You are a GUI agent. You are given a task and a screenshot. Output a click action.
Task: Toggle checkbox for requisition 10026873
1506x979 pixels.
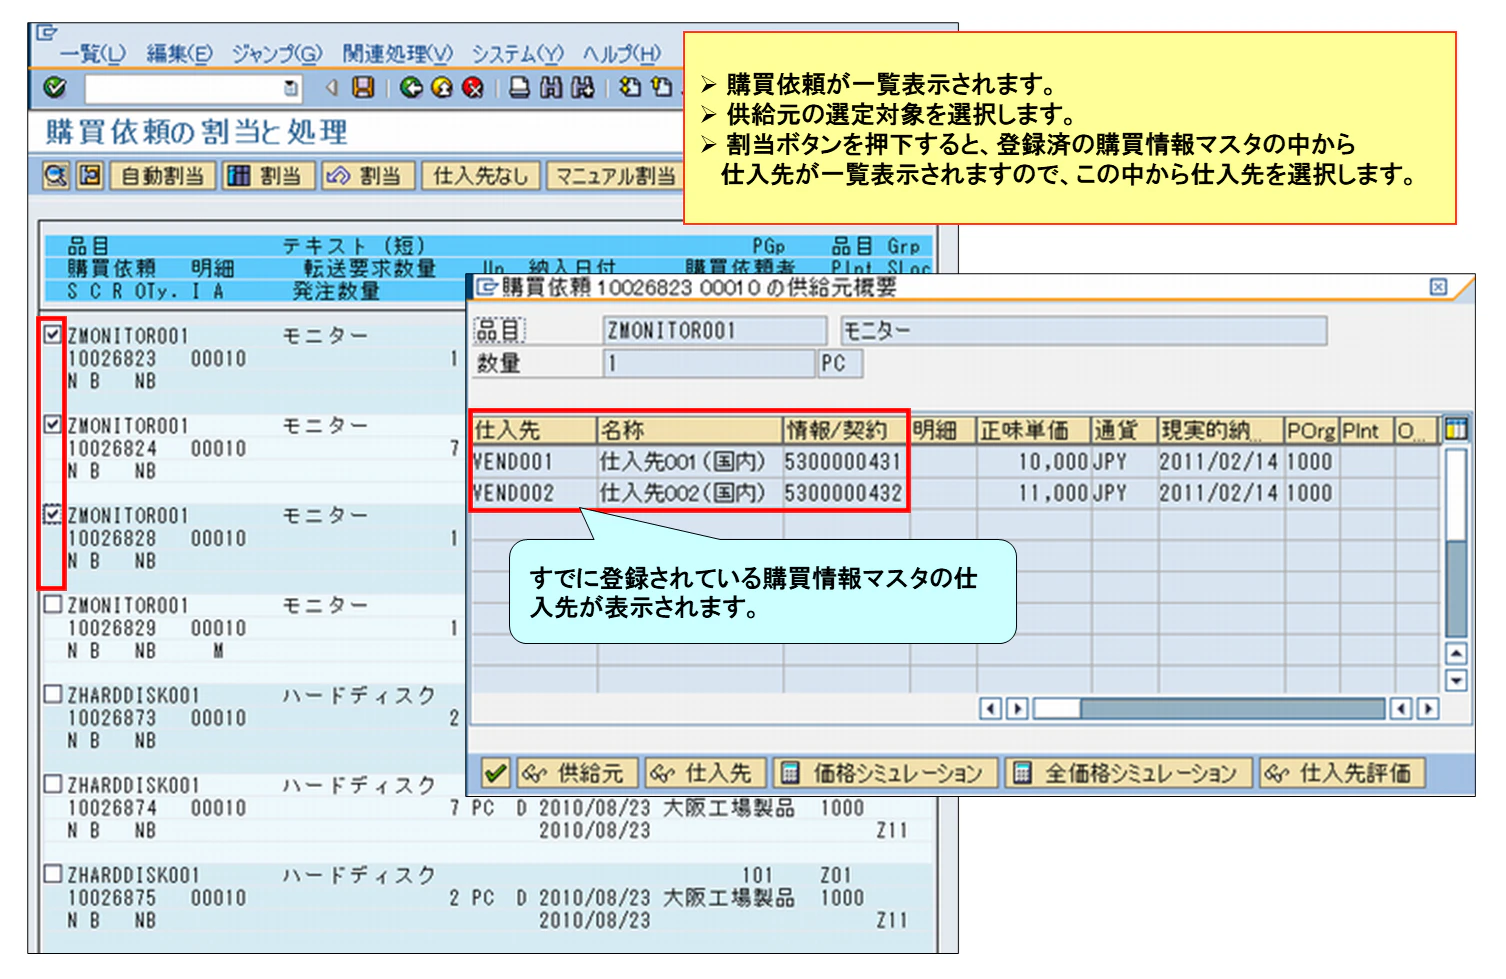pyautogui.click(x=54, y=693)
